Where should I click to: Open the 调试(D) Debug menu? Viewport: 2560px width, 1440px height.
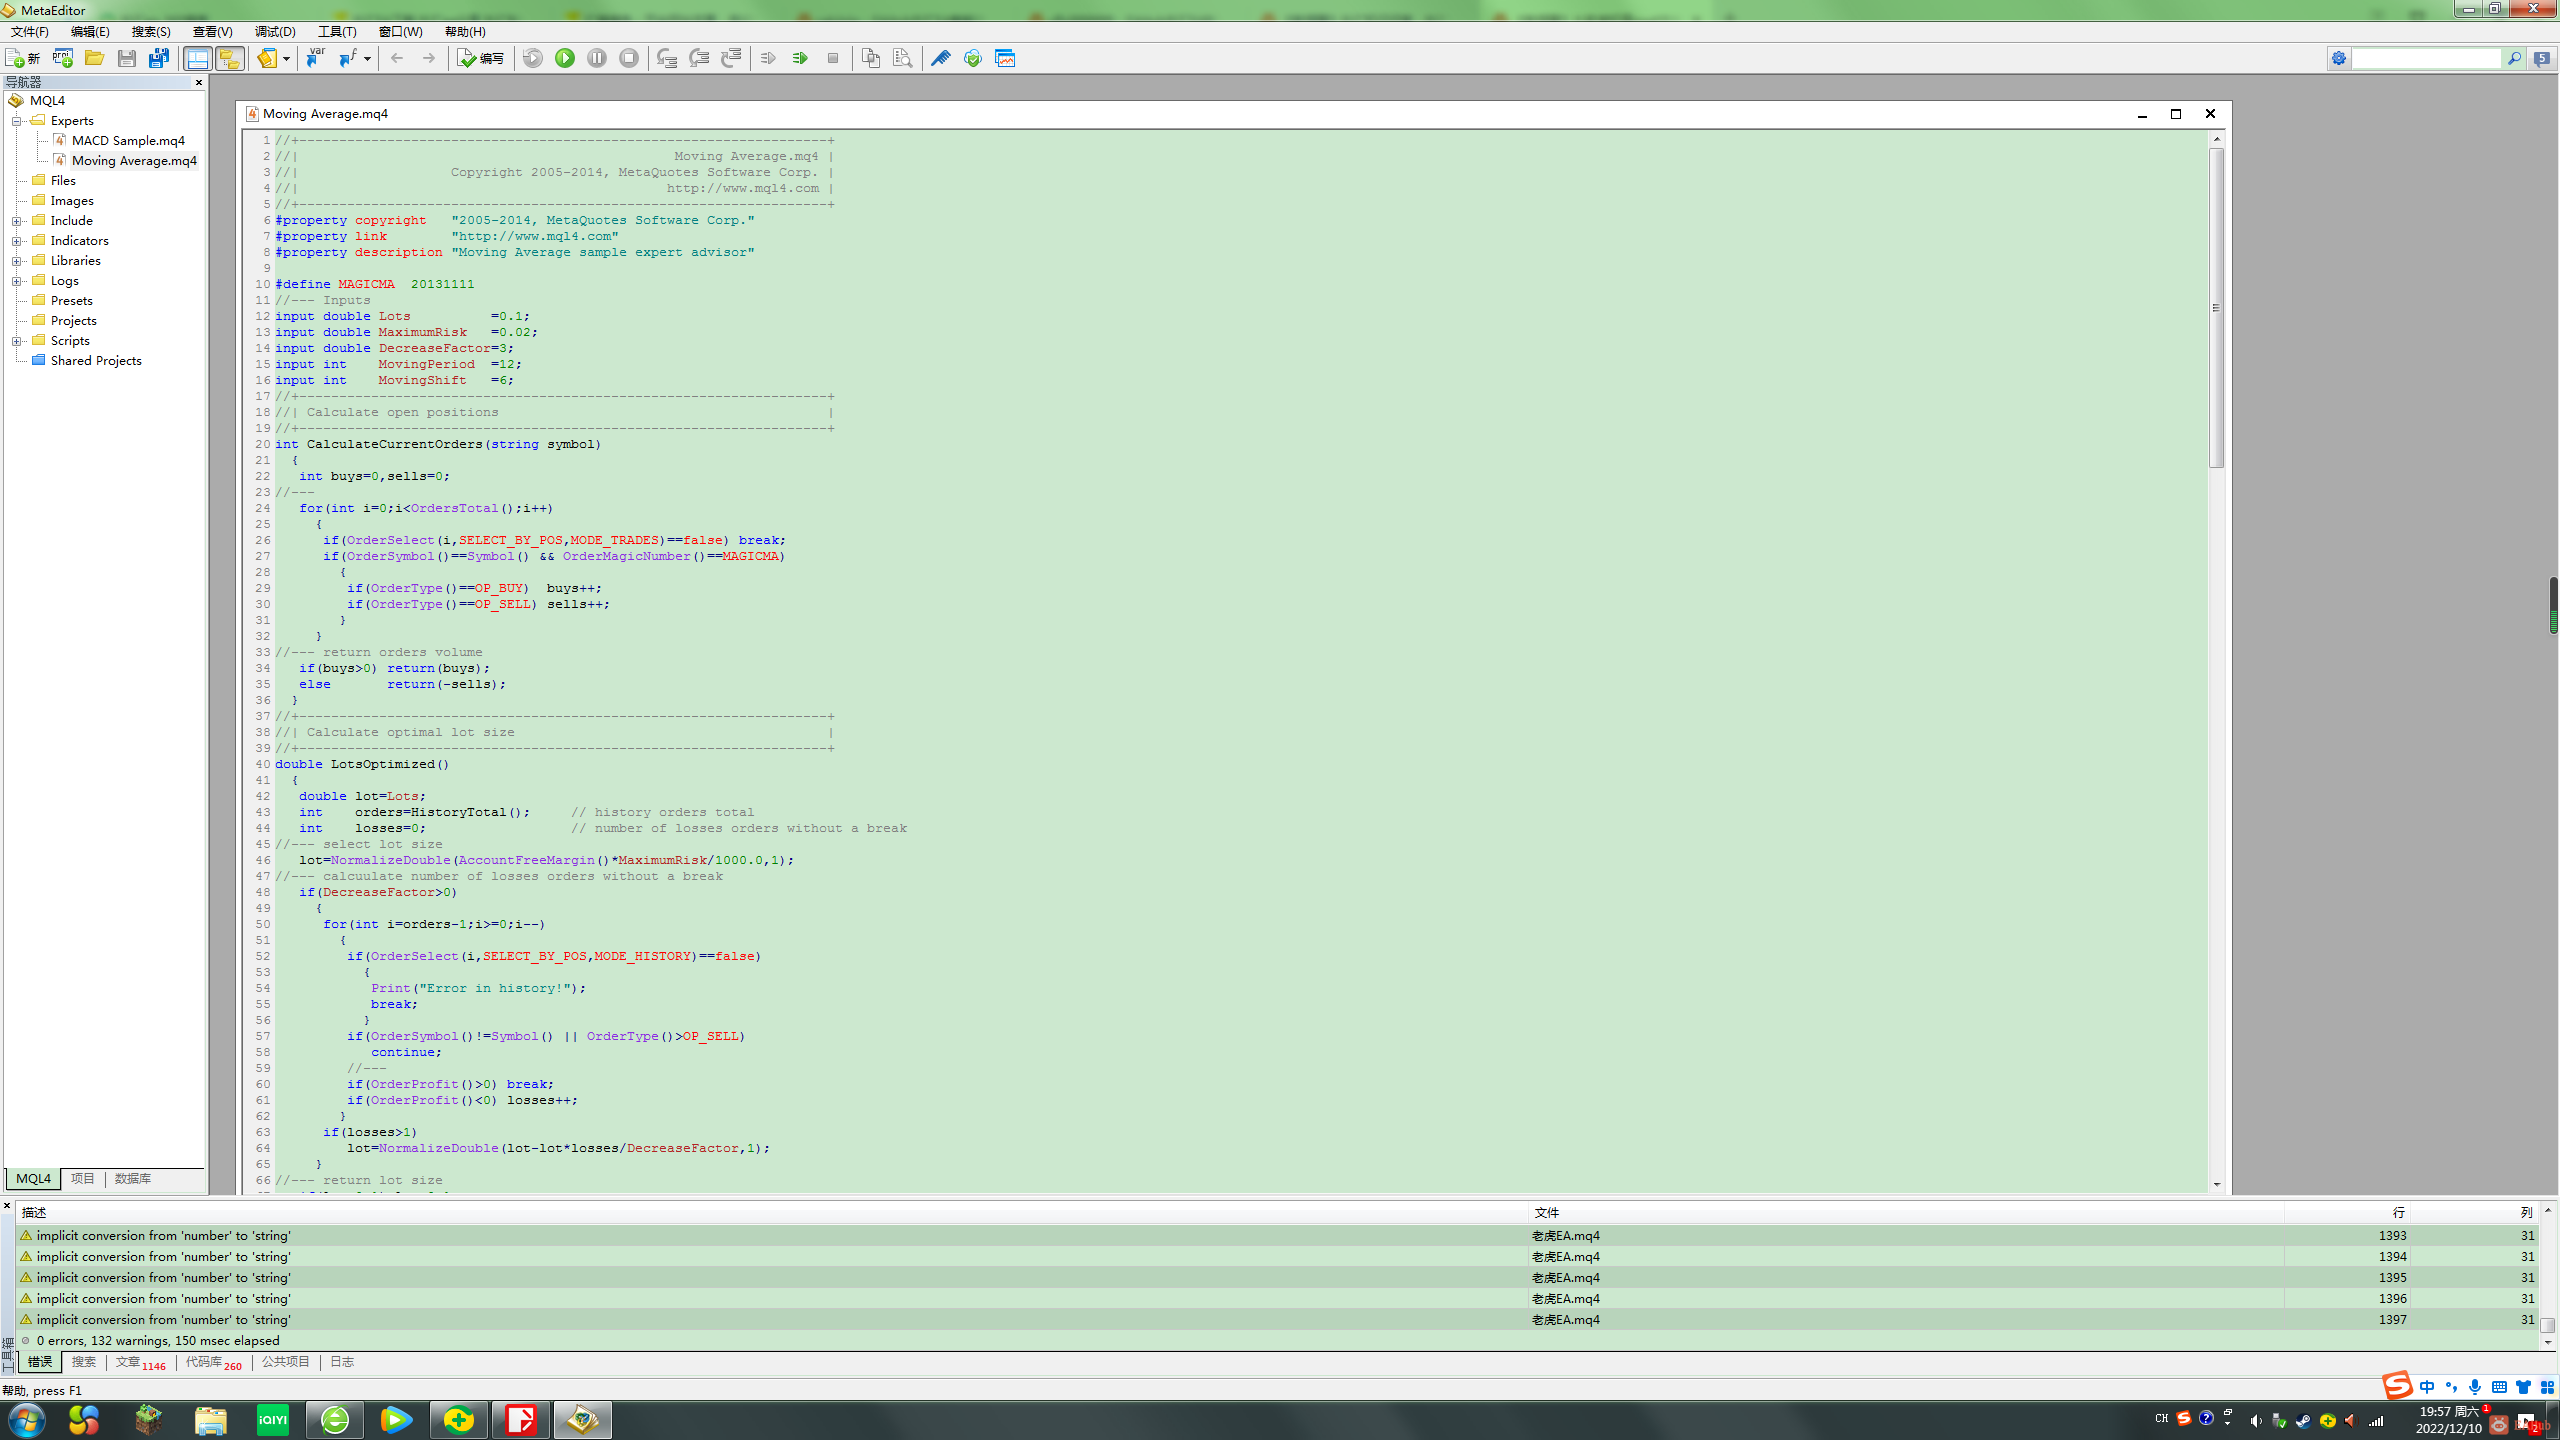point(275,31)
